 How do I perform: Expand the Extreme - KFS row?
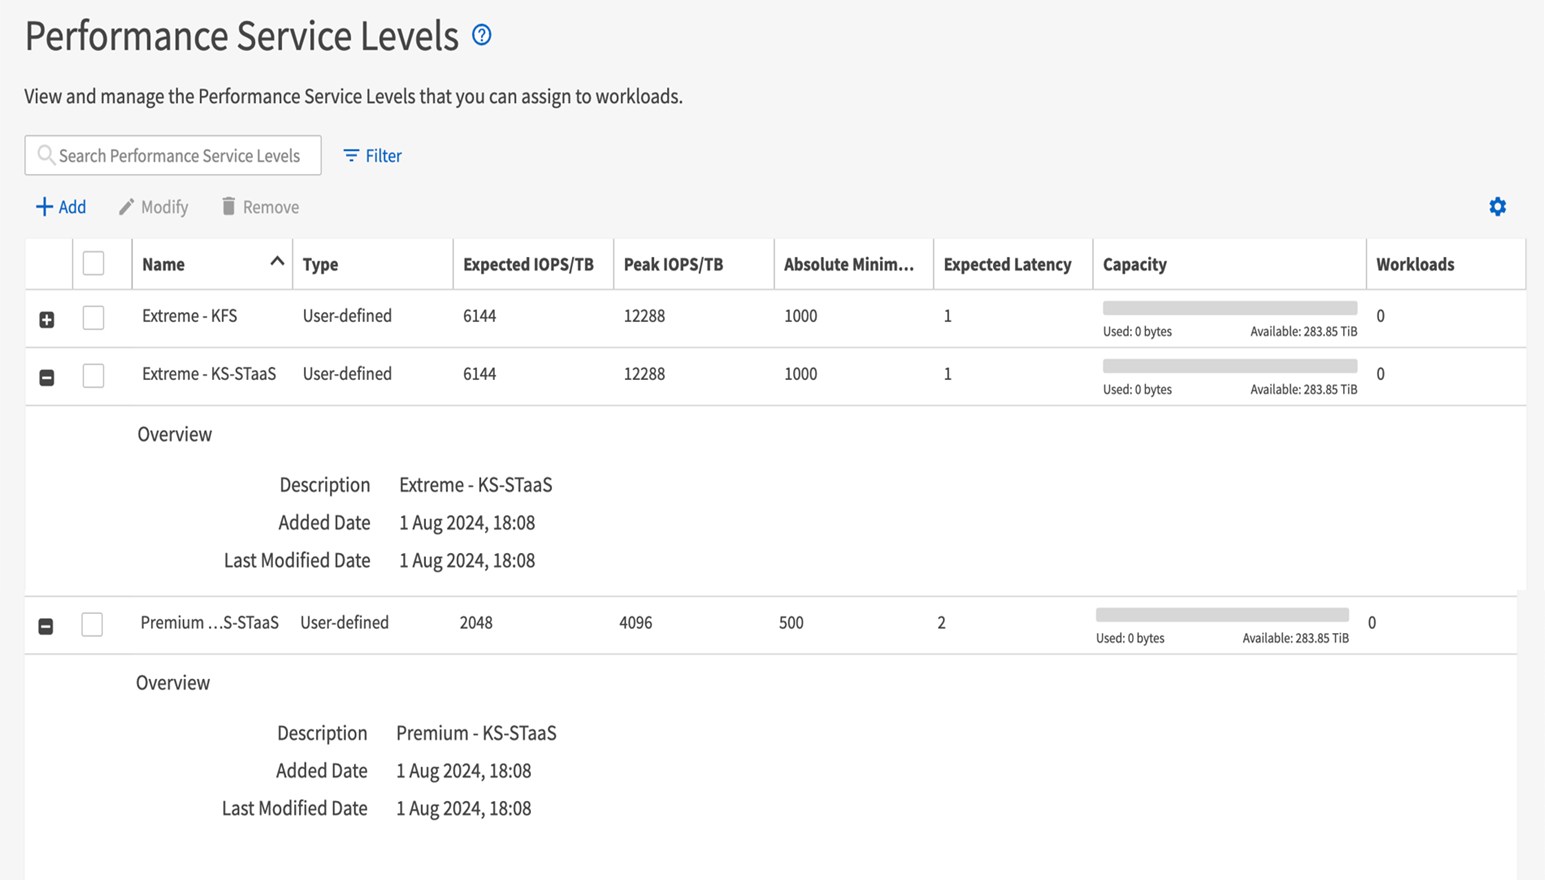pos(47,320)
